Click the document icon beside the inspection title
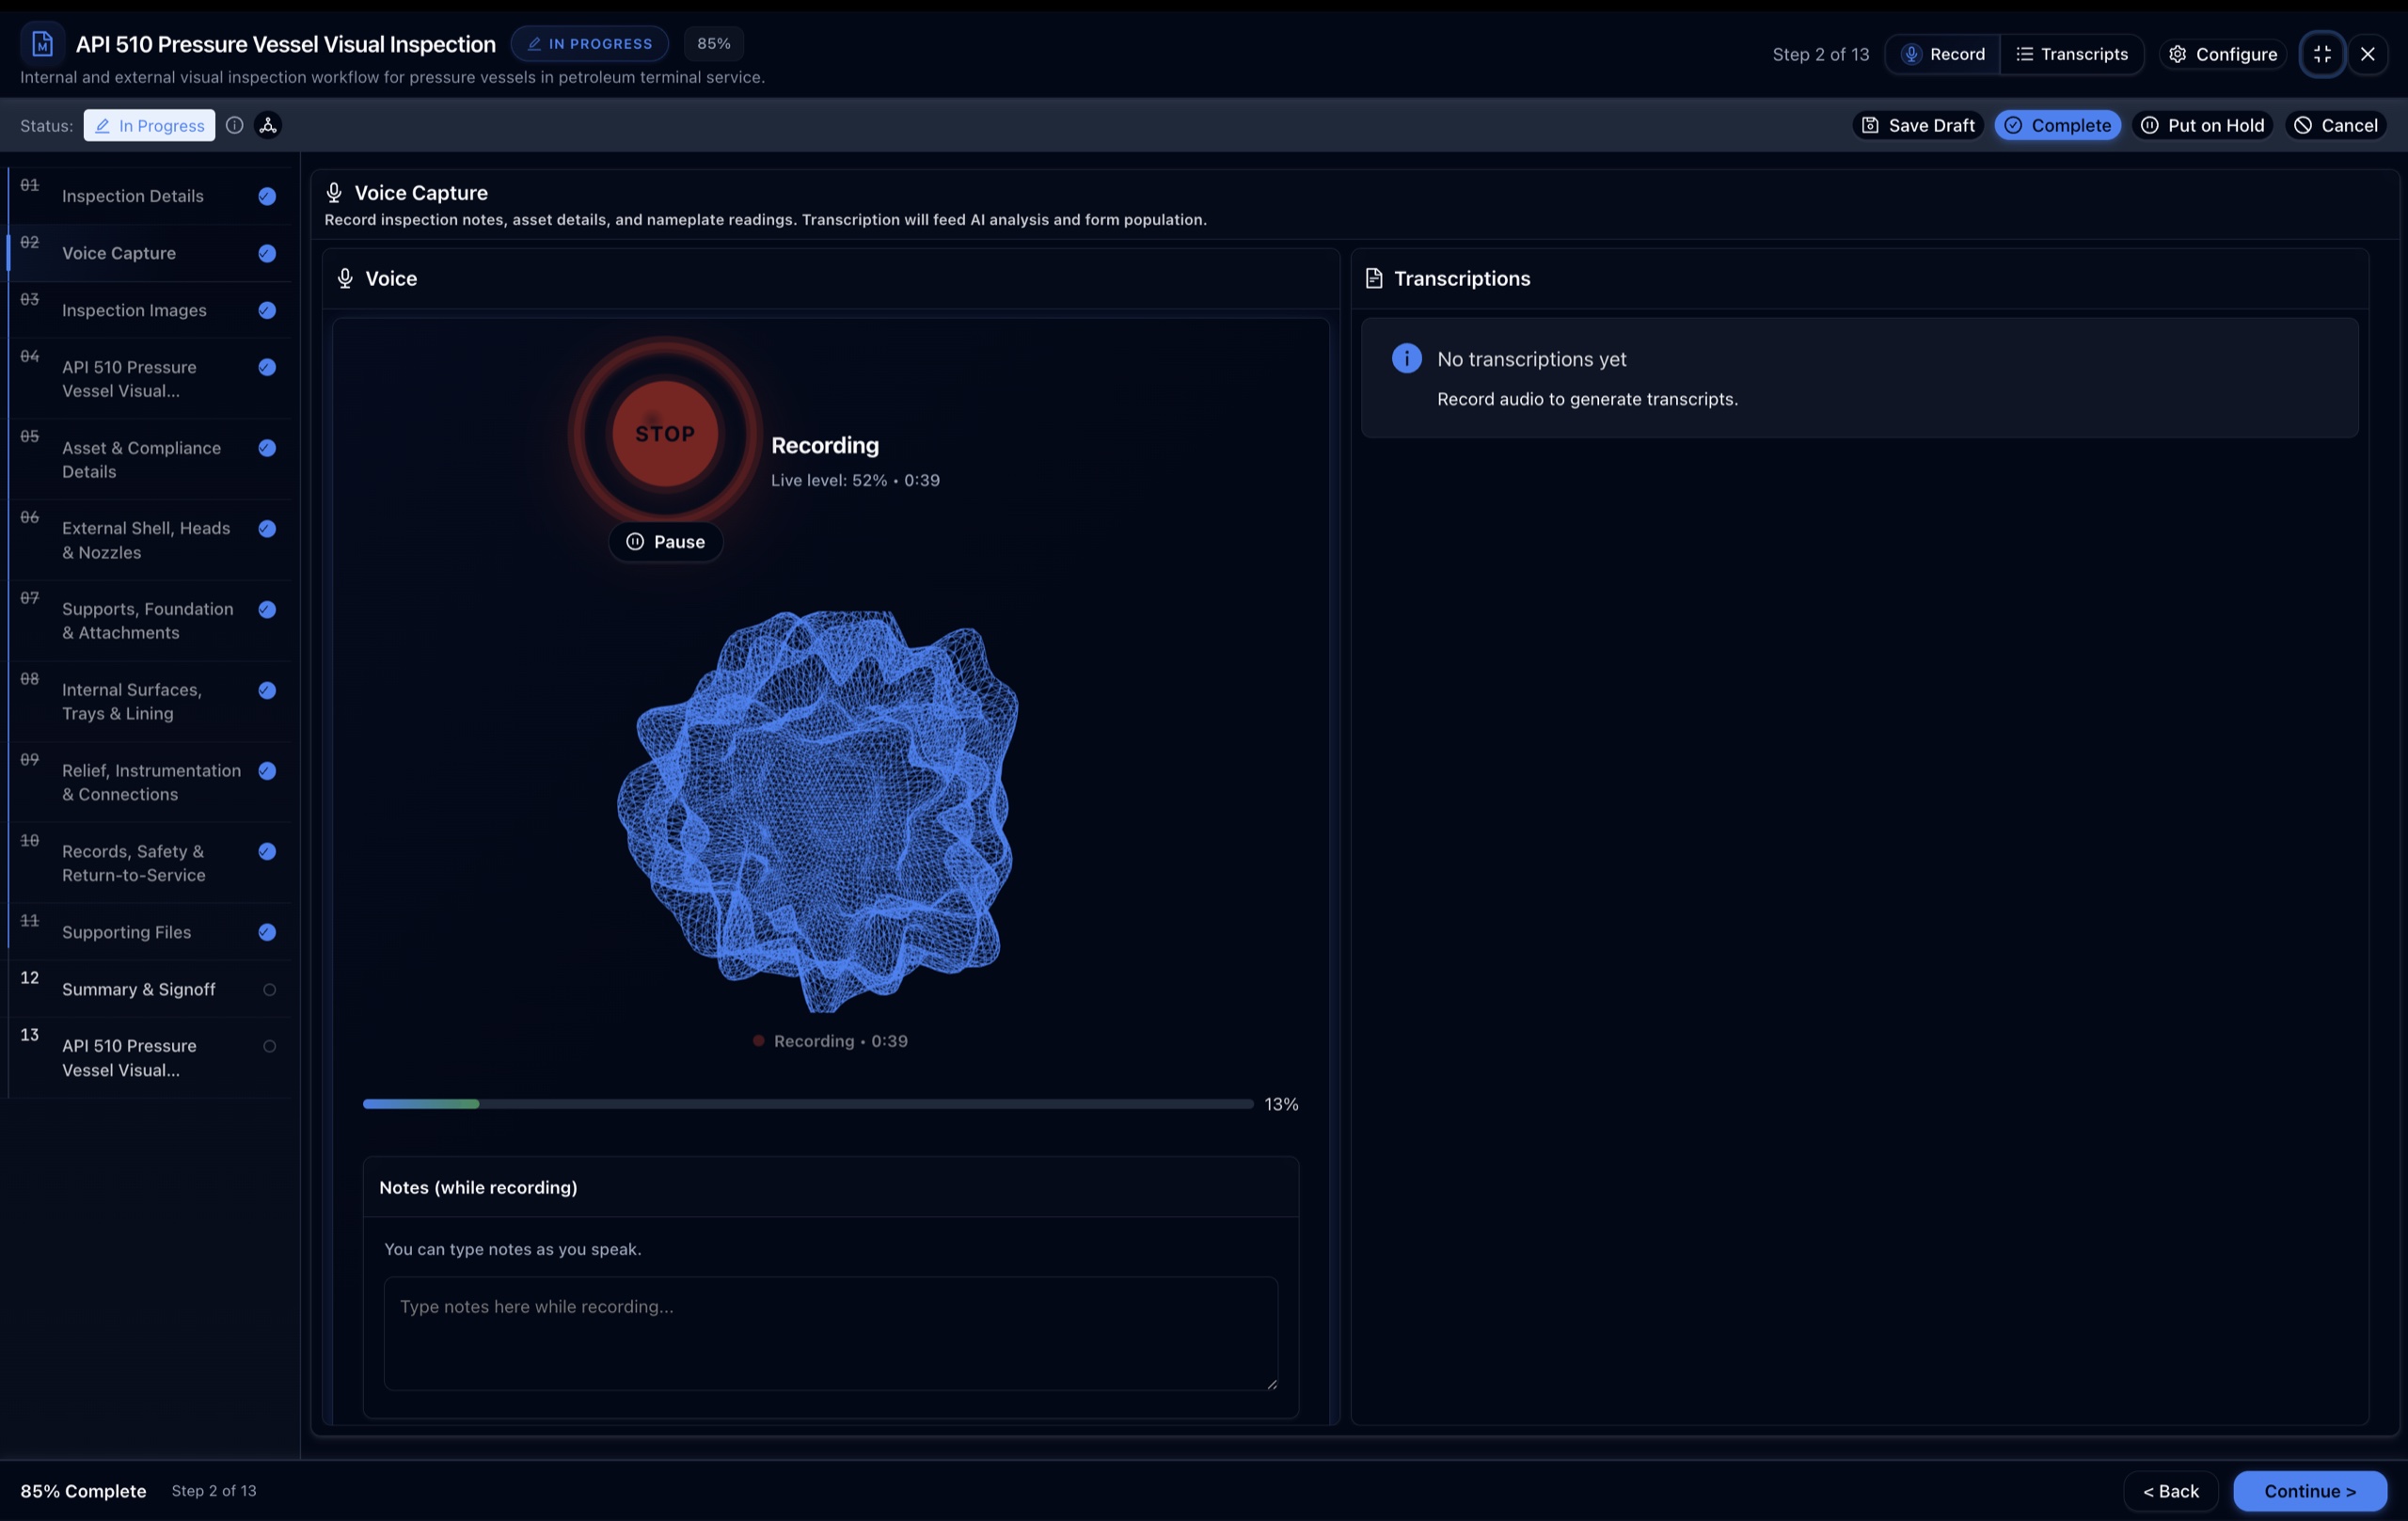 (42, 44)
